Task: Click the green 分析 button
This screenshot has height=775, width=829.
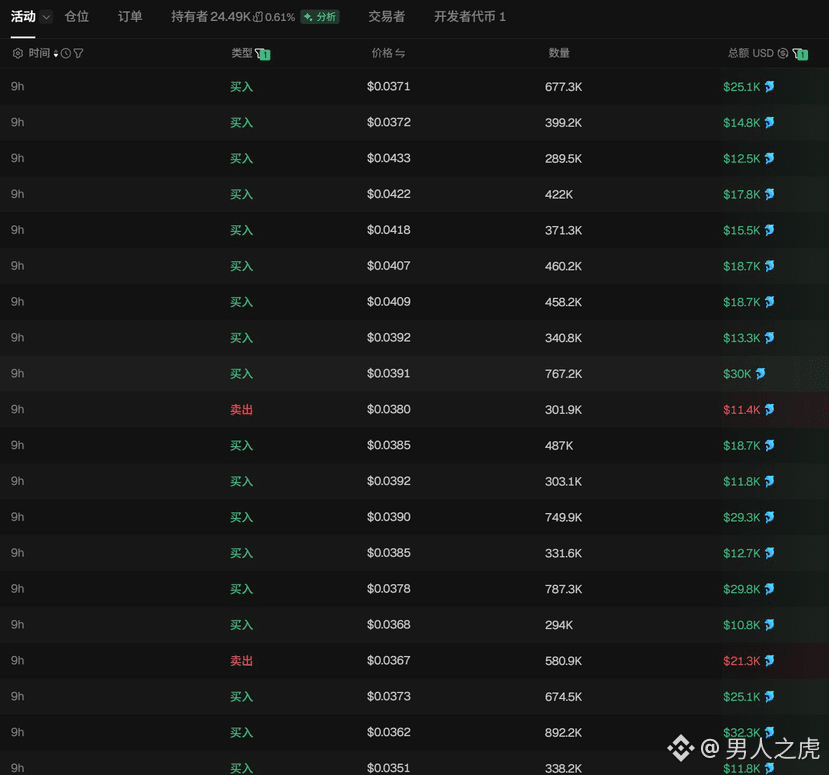Action: coord(320,17)
